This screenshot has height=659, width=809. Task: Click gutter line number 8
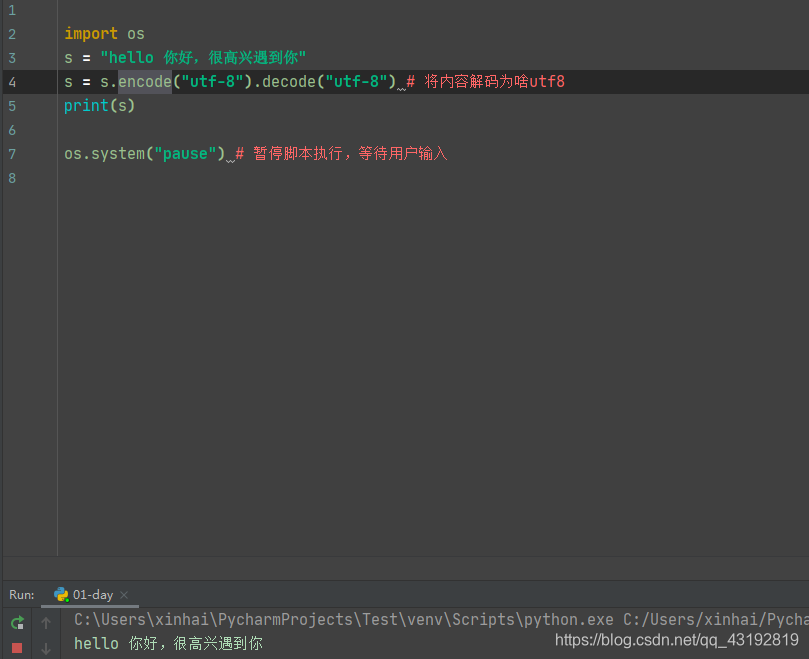12,178
